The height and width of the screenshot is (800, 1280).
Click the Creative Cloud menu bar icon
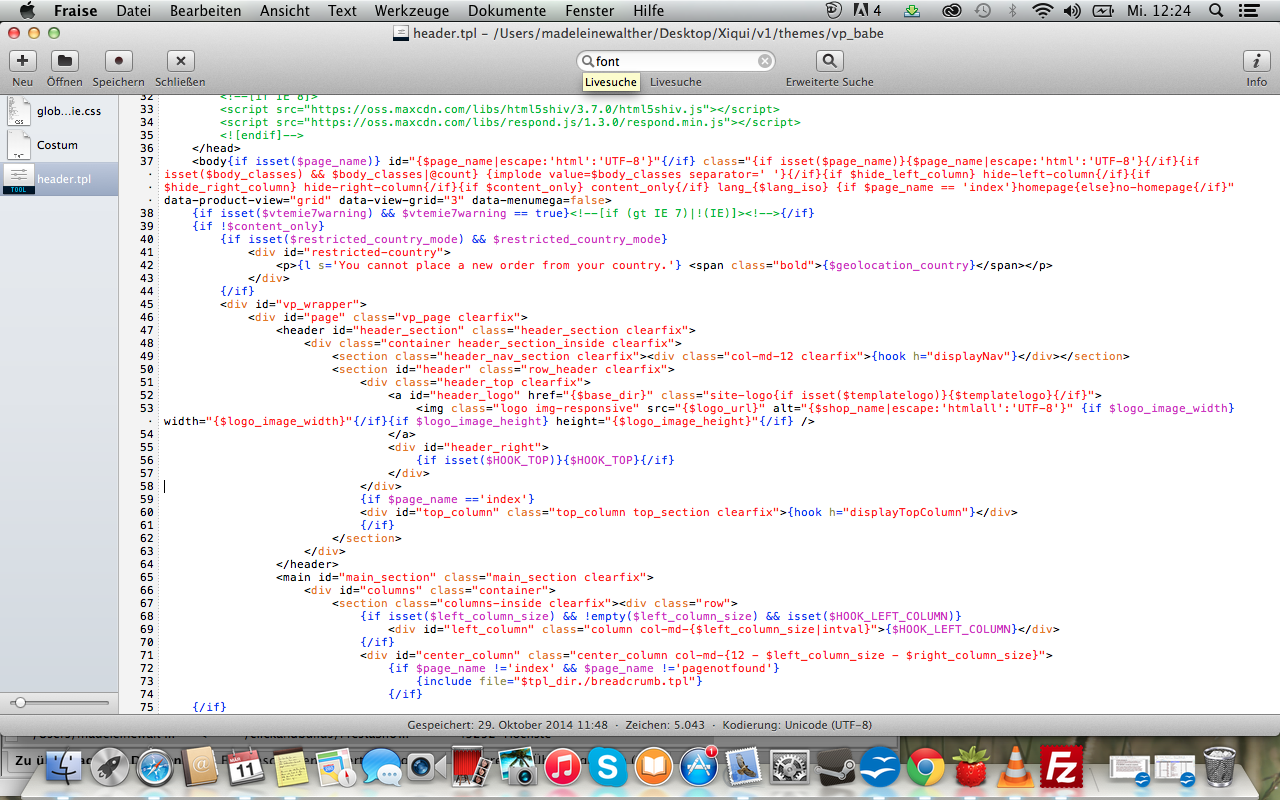[950, 11]
